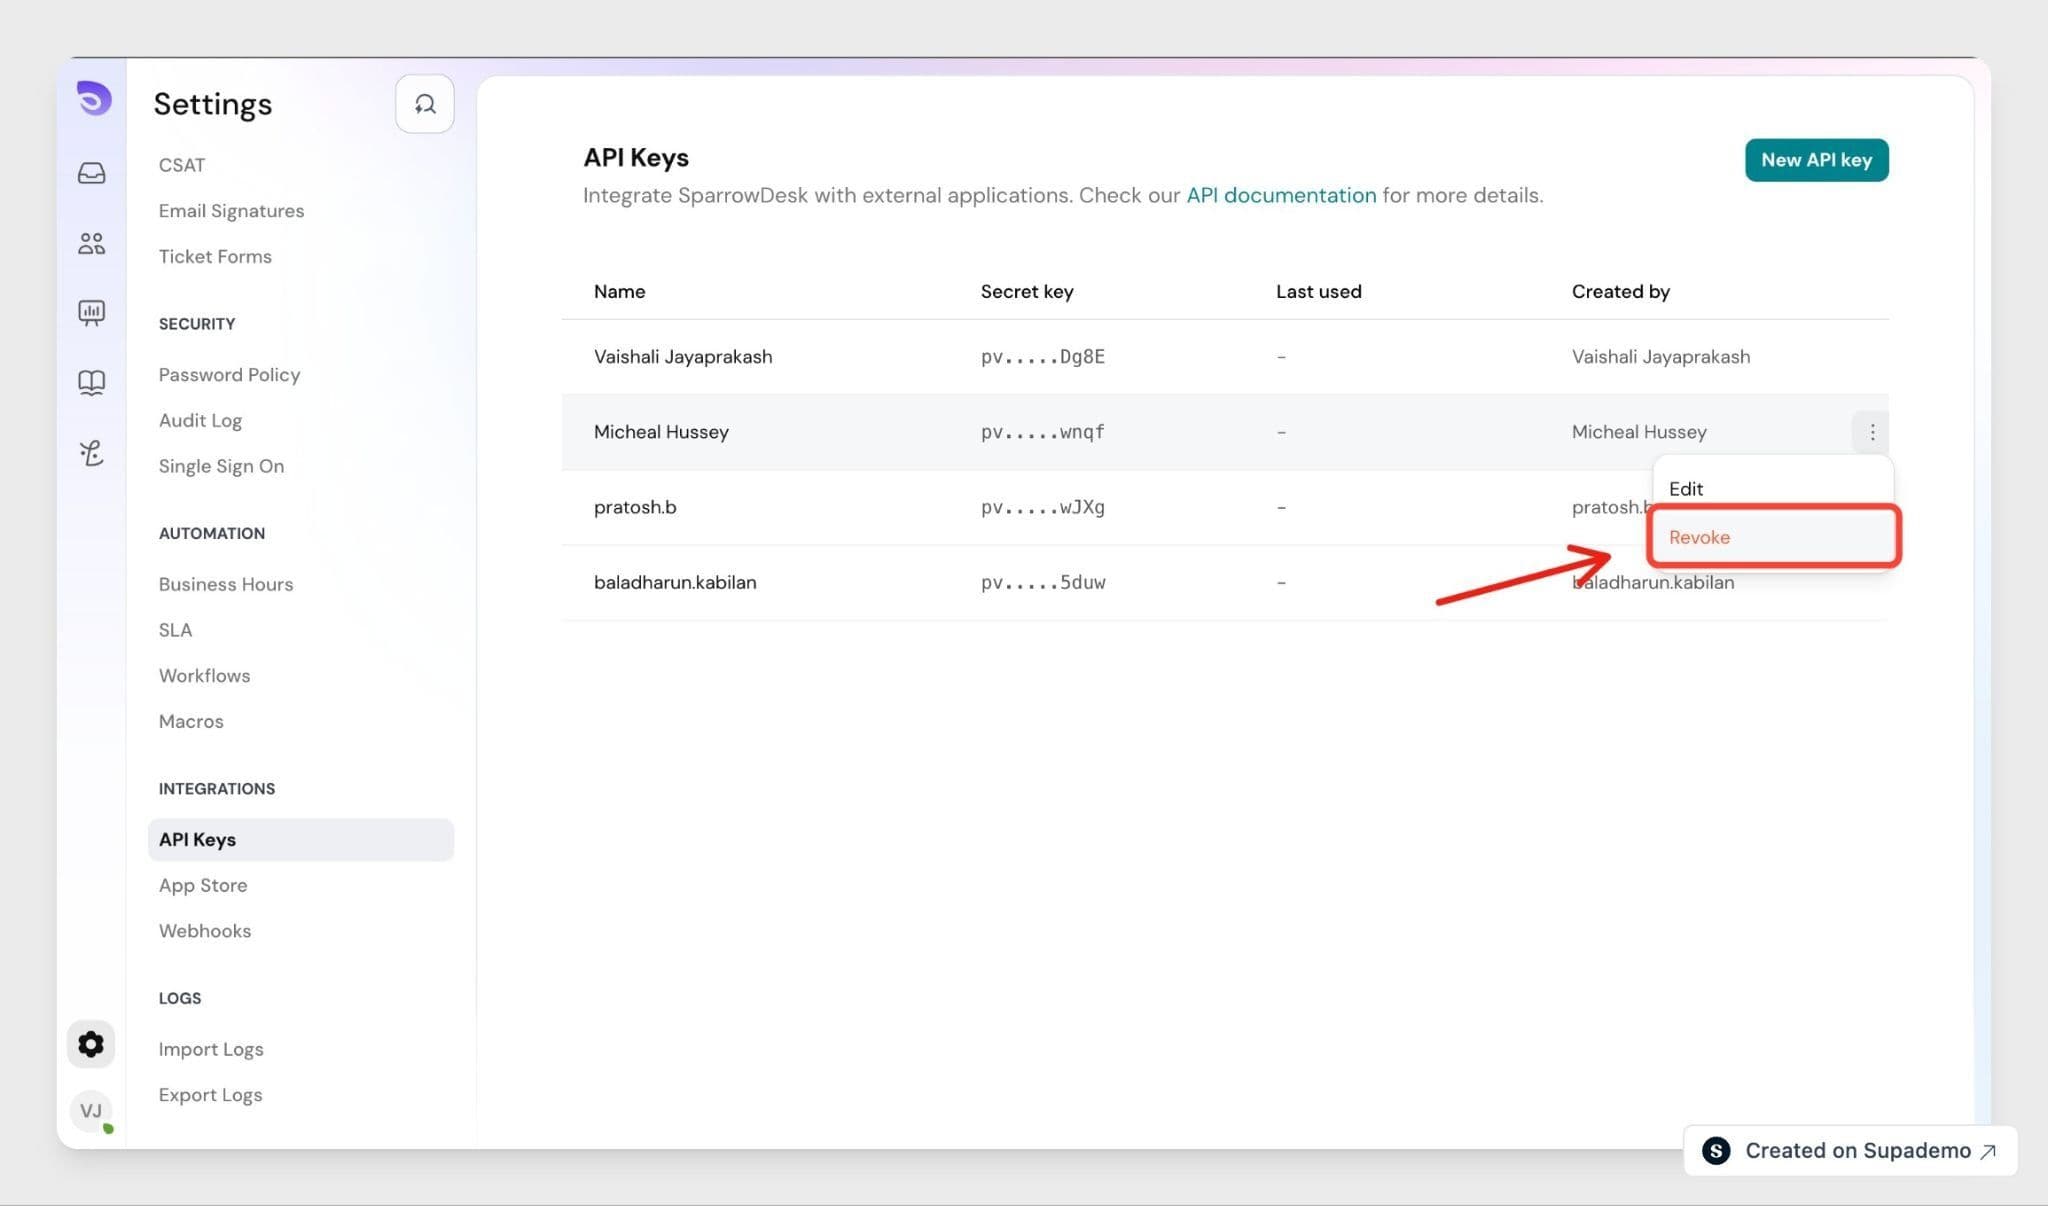Screen dimensions: 2048x1206
Task: Open the Audit Log page
Action: 200,421
